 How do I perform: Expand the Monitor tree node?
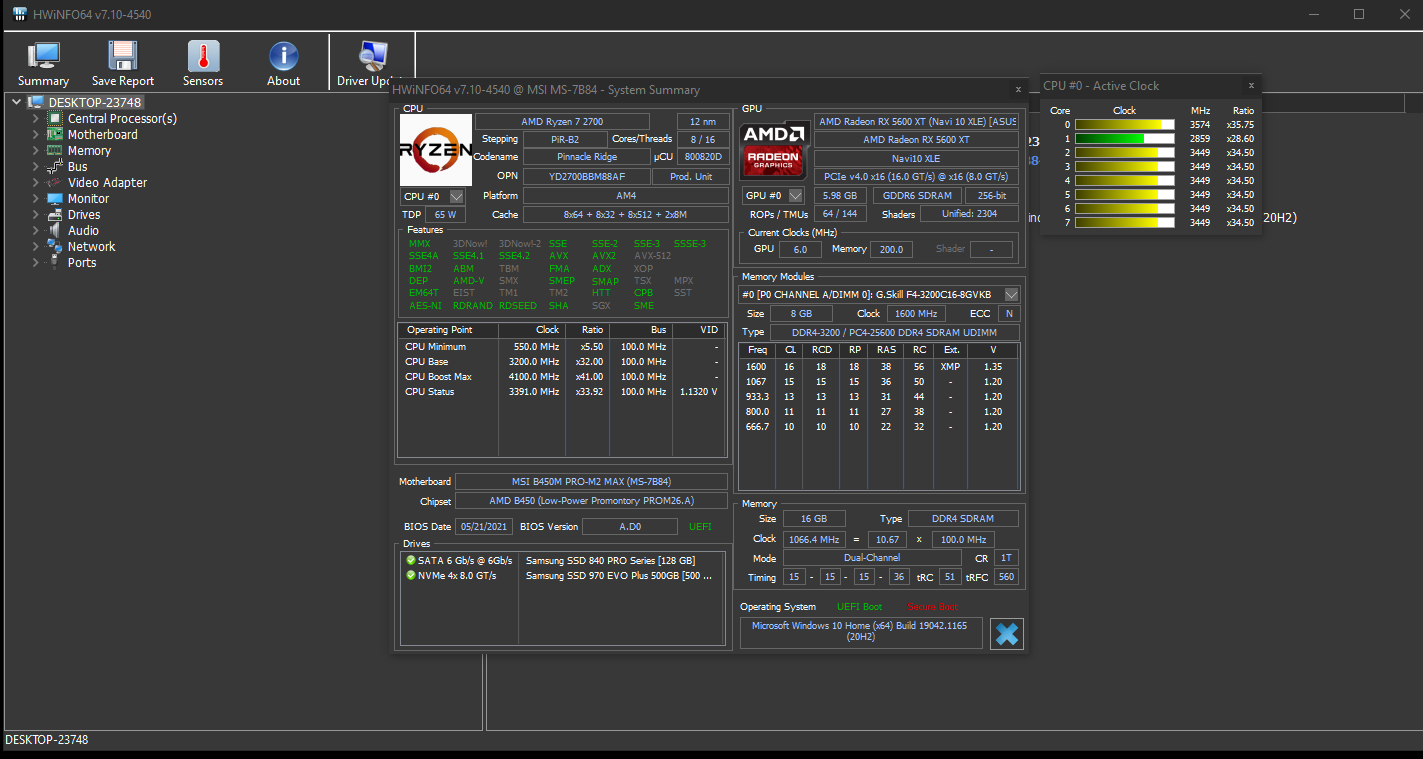(x=36, y=198)
